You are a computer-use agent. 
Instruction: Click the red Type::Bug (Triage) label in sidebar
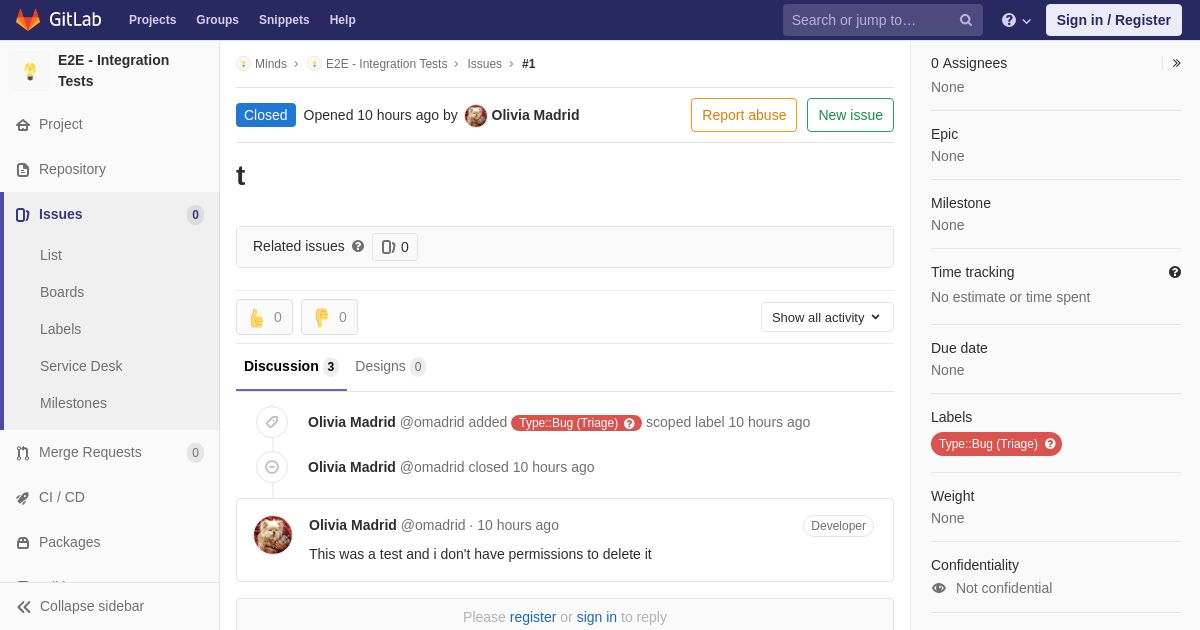996,444
